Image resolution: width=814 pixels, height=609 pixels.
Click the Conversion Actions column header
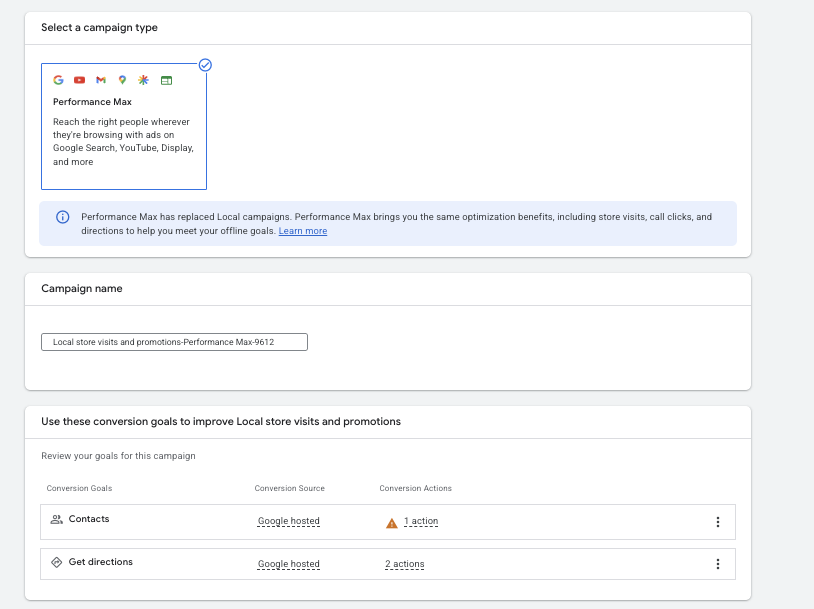click(x=415, y=488)
